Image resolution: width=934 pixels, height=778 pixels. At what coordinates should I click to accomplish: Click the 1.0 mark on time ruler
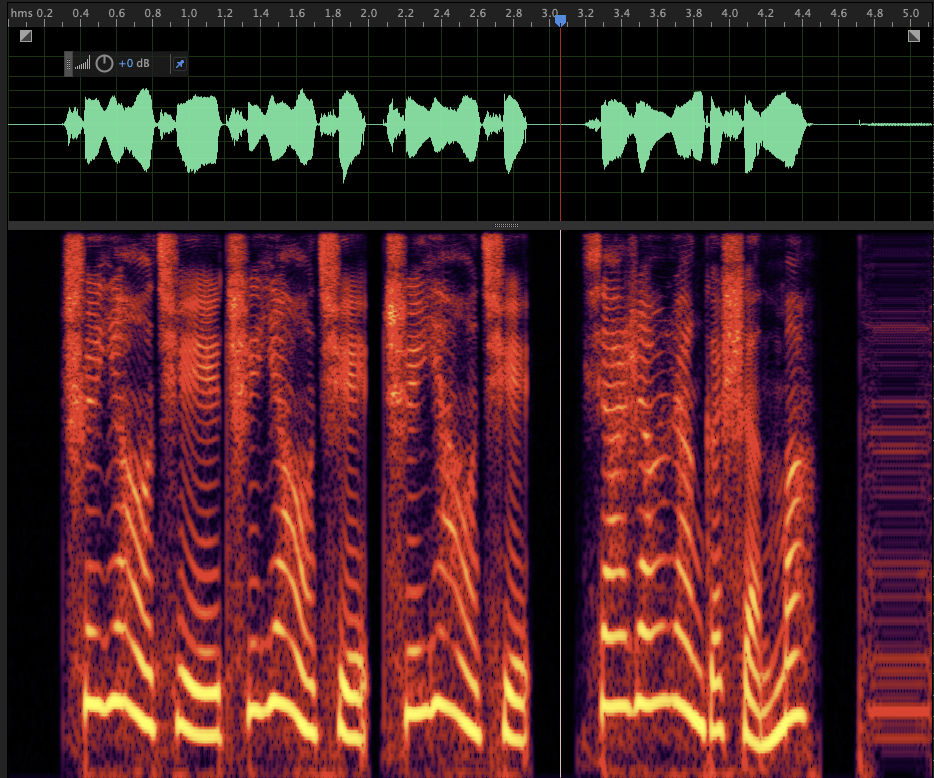(x=189, y=13)
